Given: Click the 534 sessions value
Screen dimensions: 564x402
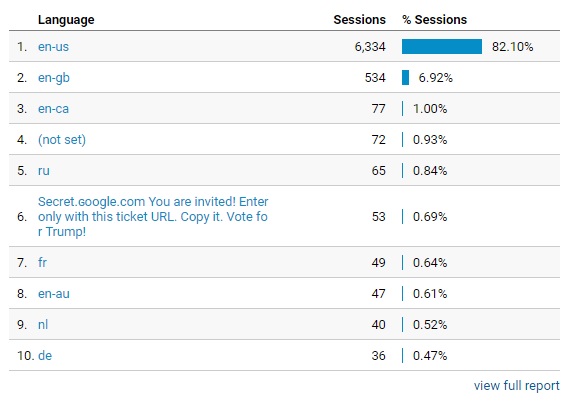Looking at the screenshot, I should (375, 78).
